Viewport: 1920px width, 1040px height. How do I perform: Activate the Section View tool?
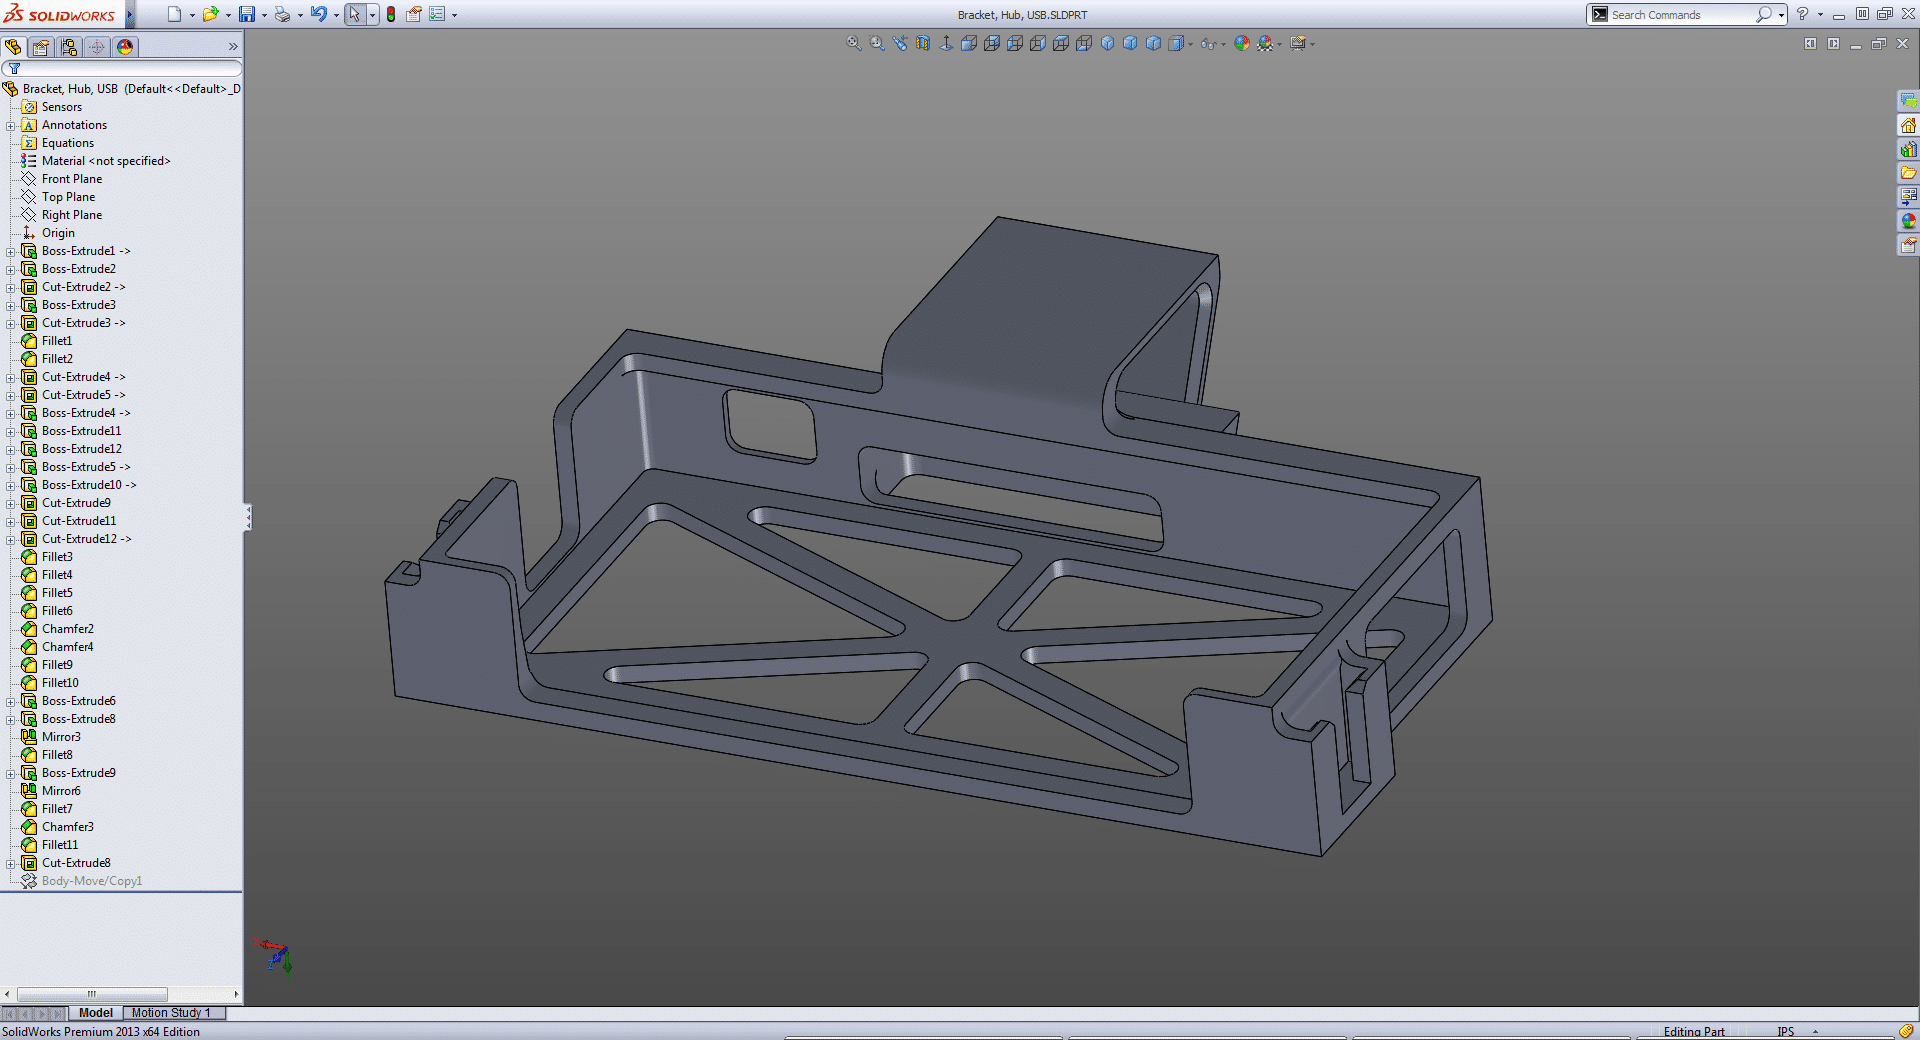coord(923,43)
